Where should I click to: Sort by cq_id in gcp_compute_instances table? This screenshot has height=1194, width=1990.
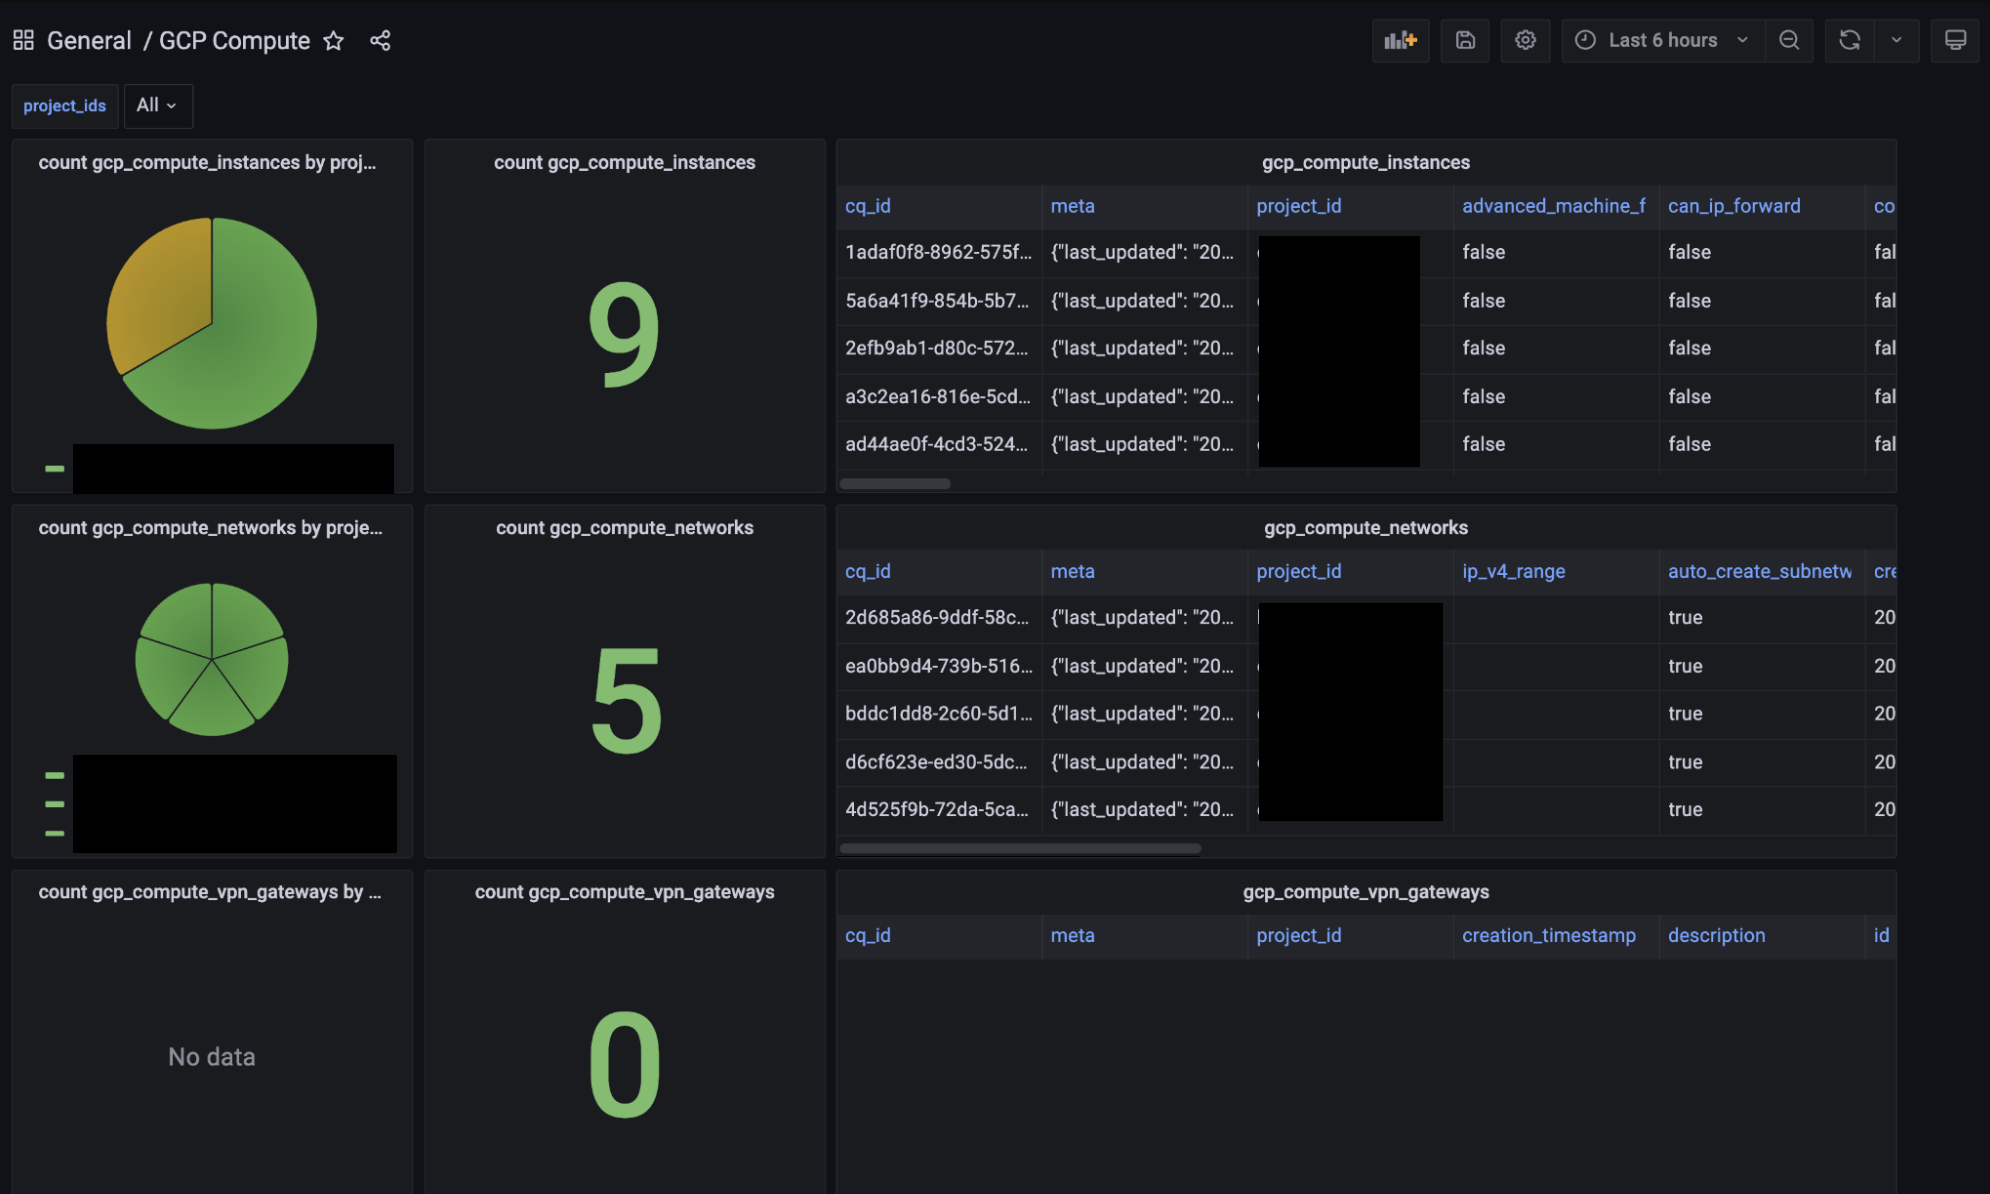(x=868, y=206)
